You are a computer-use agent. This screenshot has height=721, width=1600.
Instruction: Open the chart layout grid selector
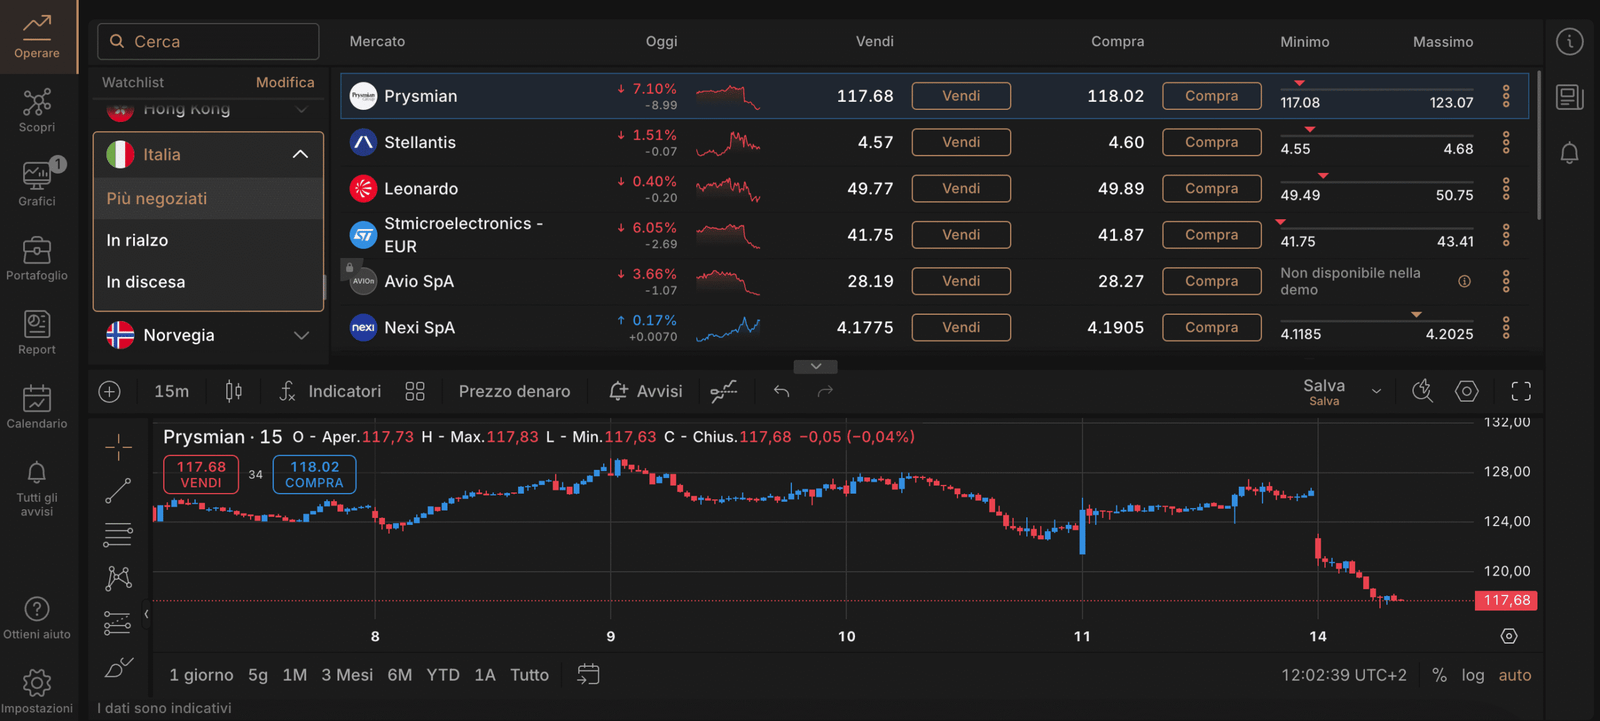pyautogui.click(x=415, y=392)
